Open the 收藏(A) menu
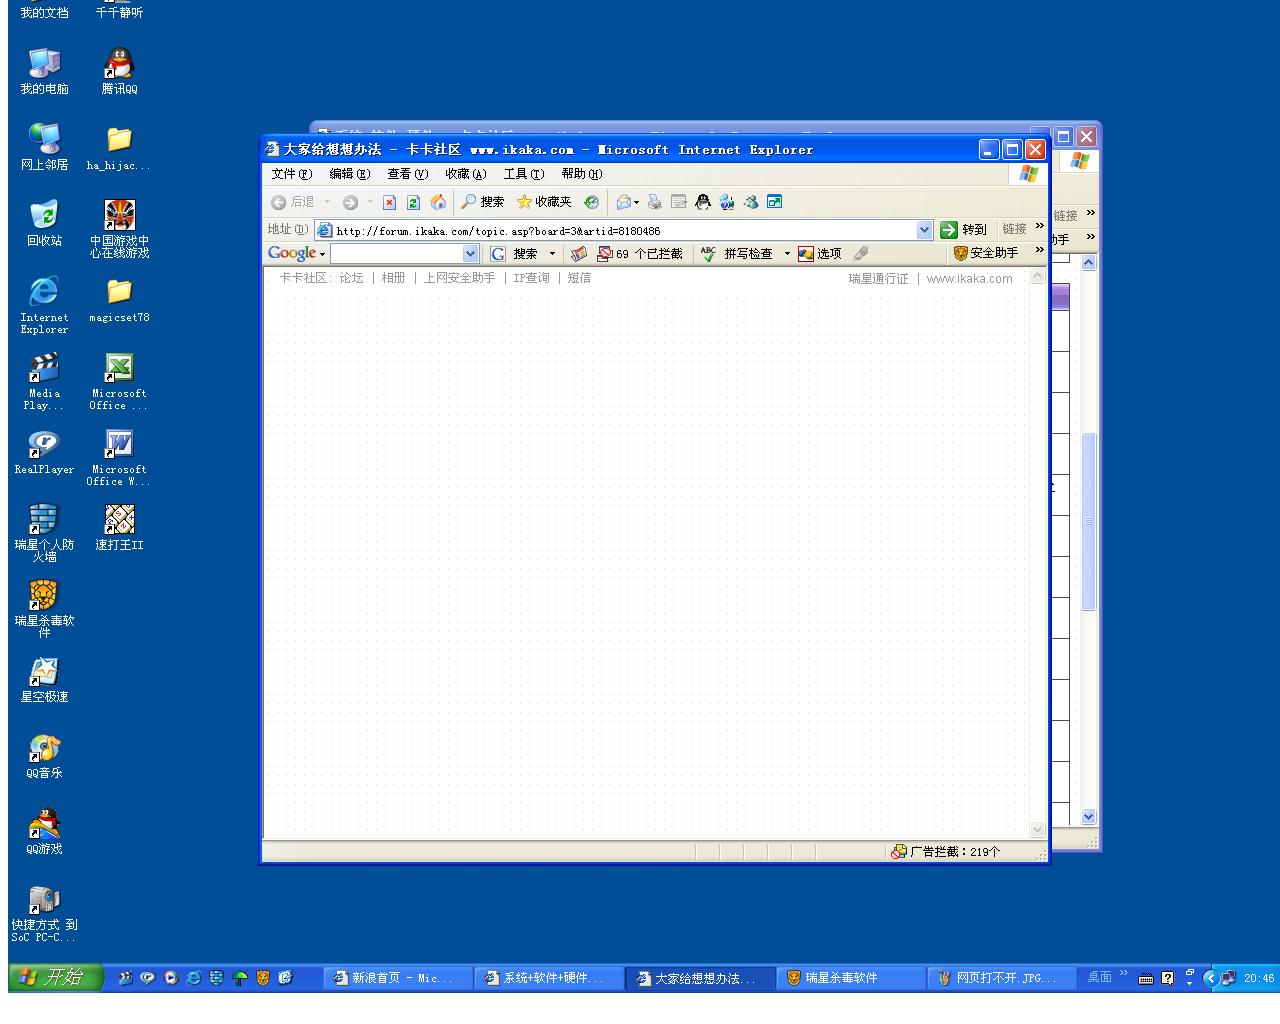 [466, 174]
